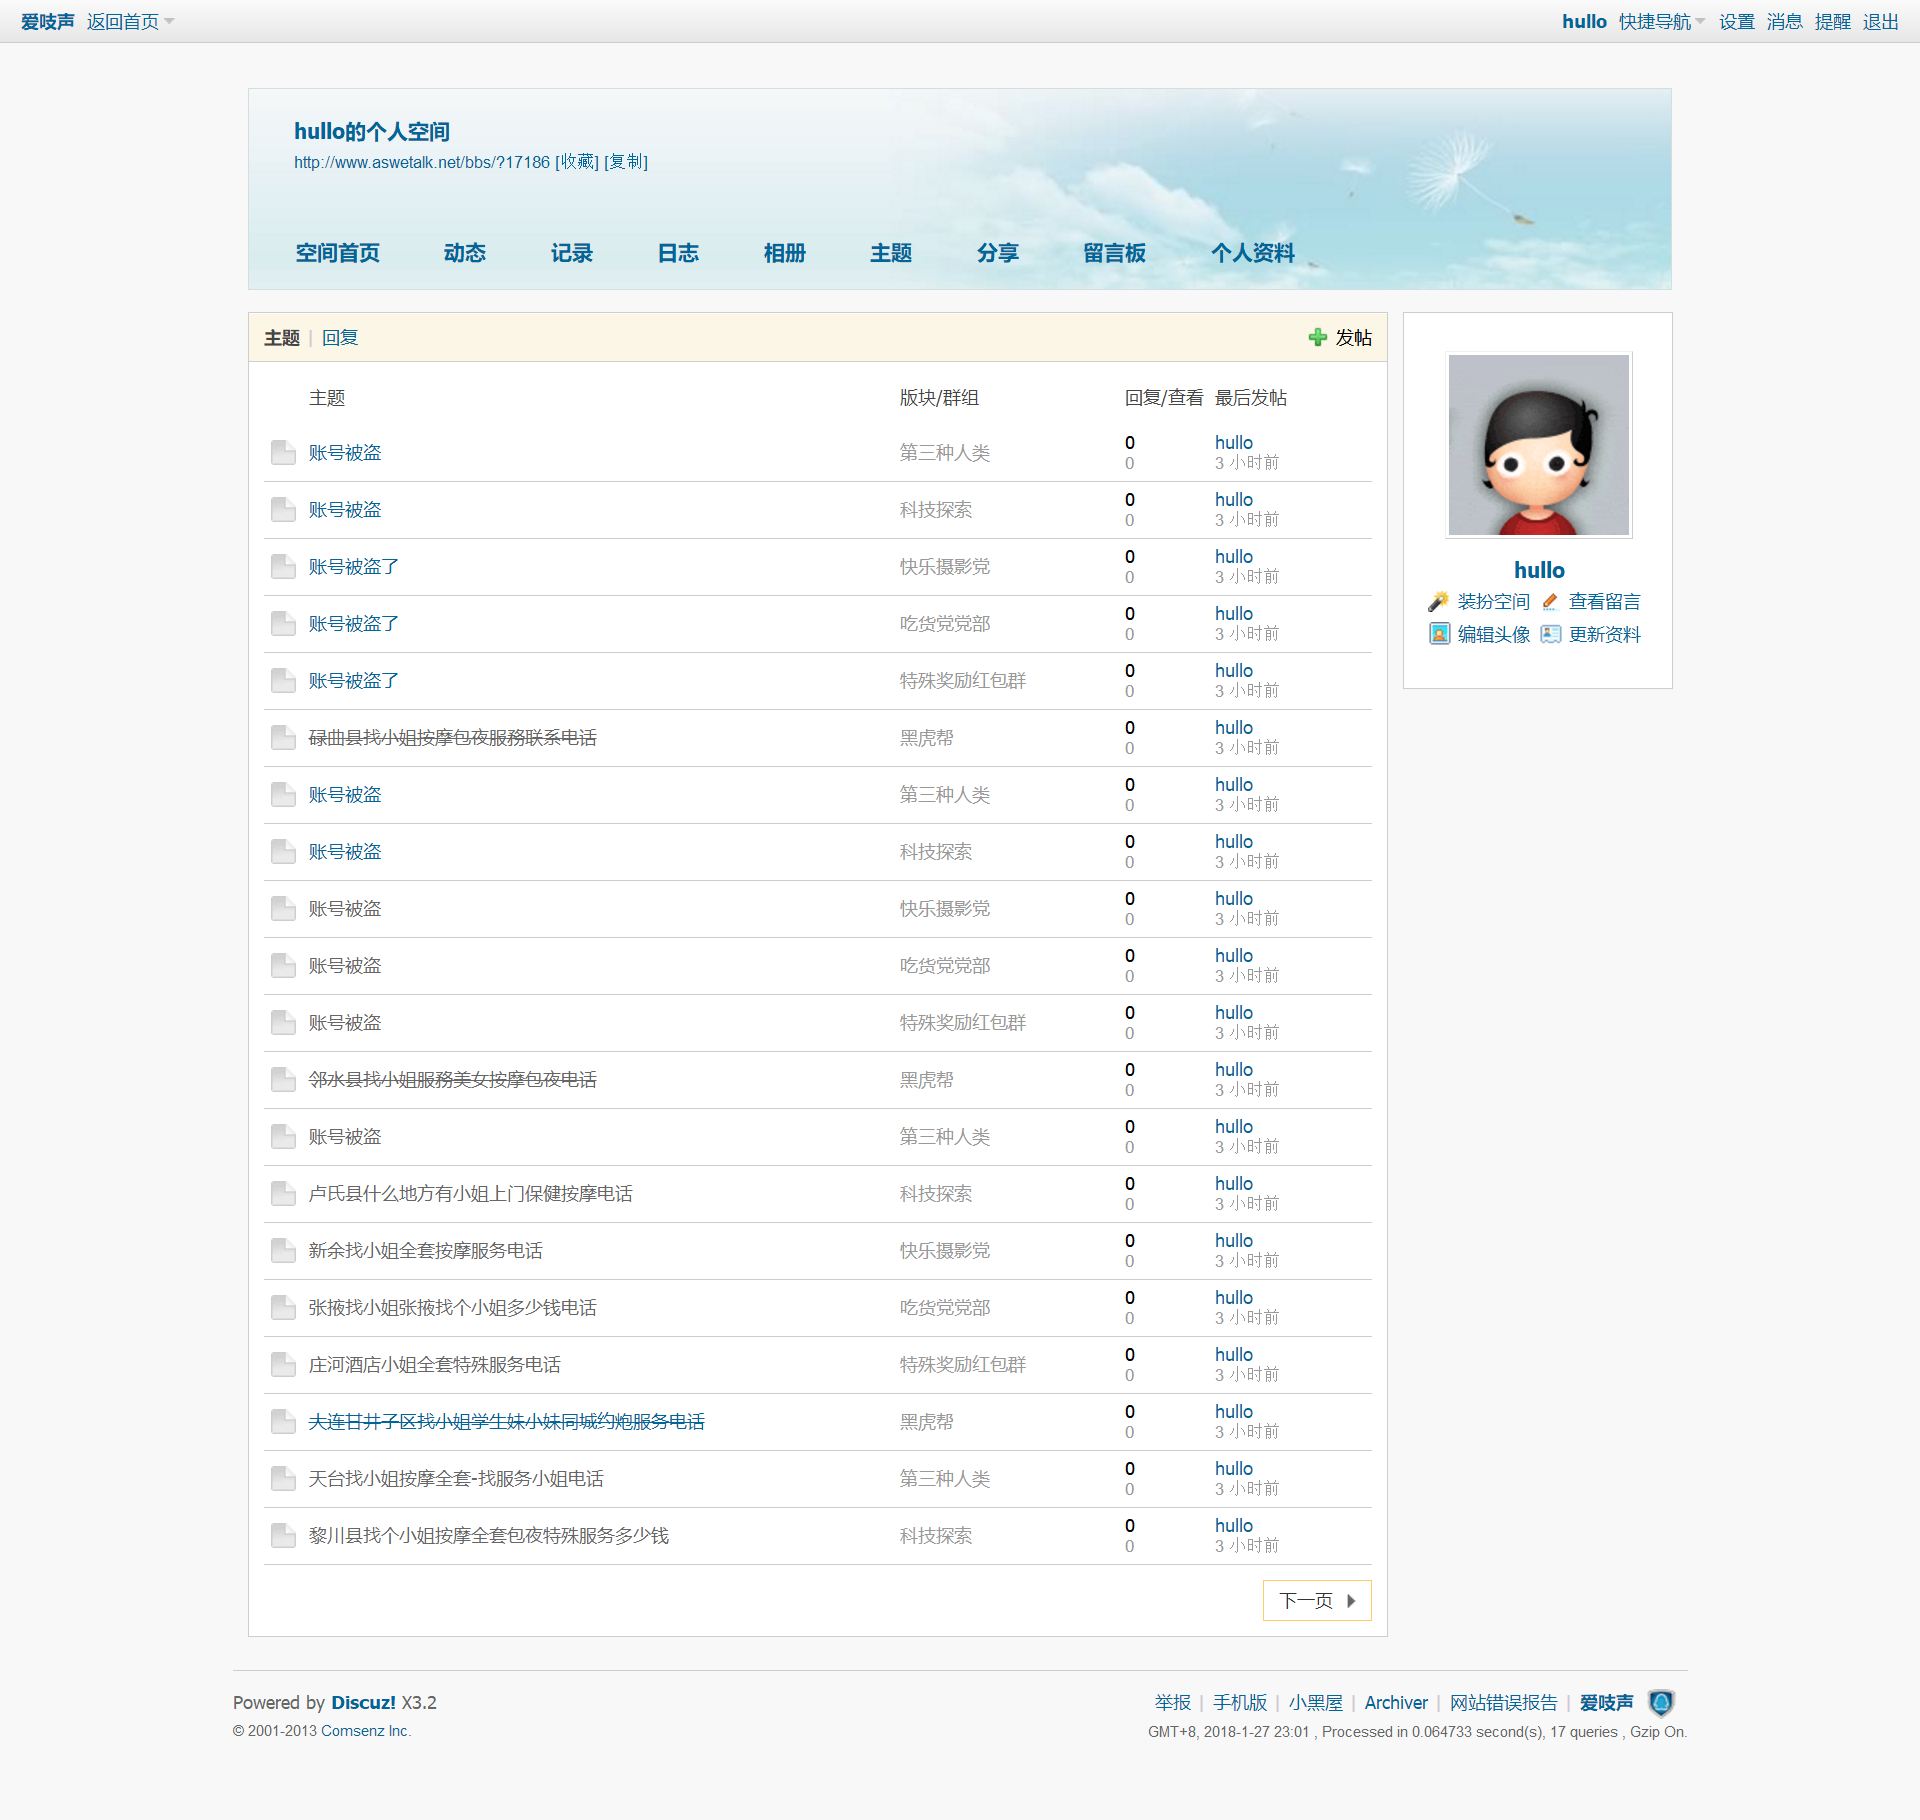Screen dimensions: 1920x1820
Task: Click the [复制] link beside the space URL
Action: 626,162
